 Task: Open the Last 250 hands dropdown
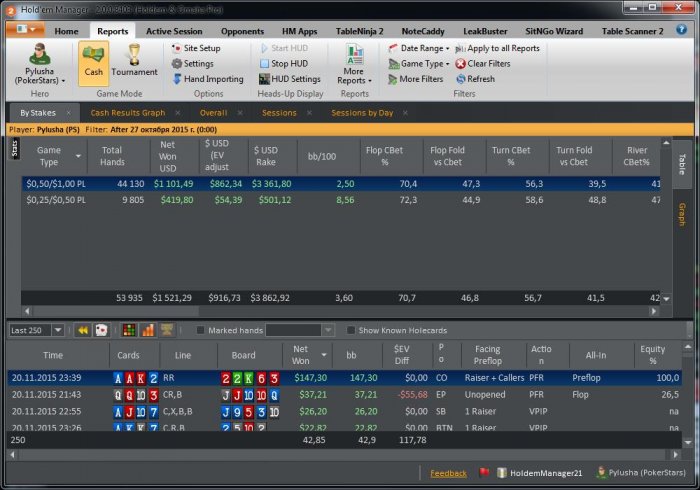click(37, 330)
